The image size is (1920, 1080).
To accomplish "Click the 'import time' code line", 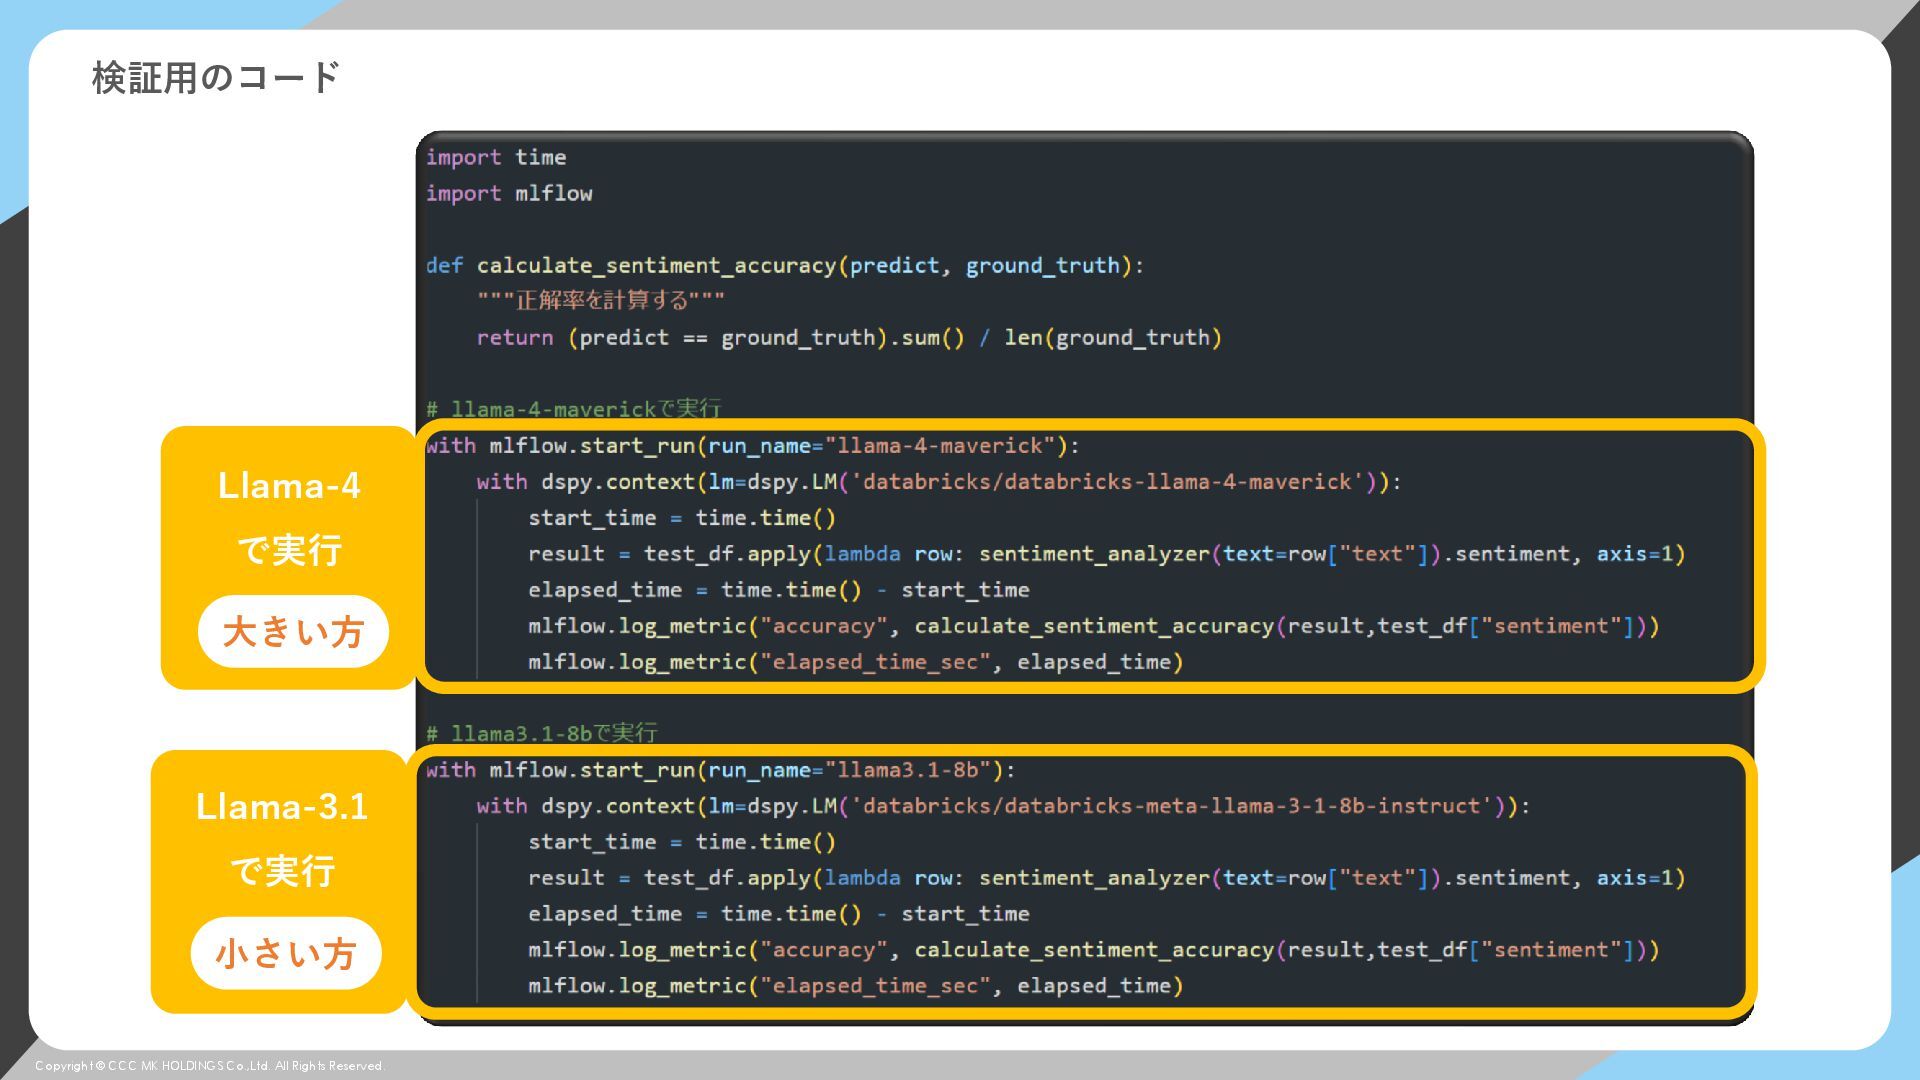I will pyautogui.click(x=496, y=158).
